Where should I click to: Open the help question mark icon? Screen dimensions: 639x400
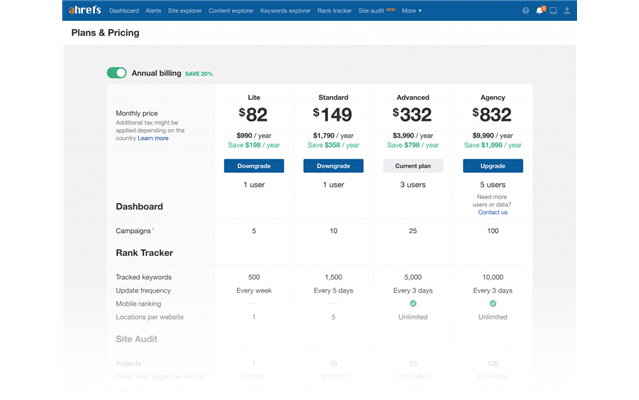click(526, 11)
